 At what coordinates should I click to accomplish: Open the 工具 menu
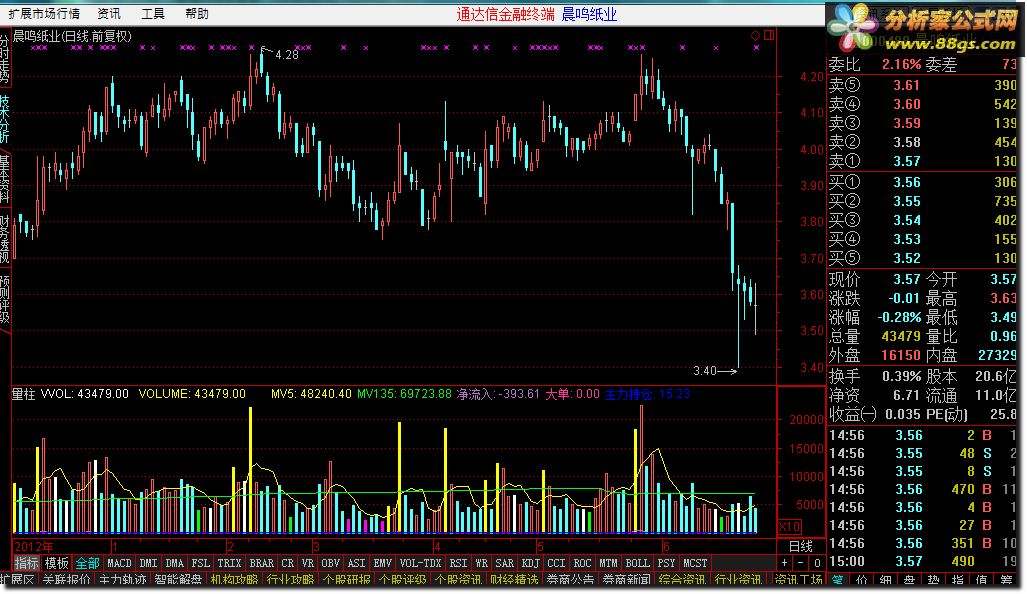pyautogui.click(x=153, y=13)
